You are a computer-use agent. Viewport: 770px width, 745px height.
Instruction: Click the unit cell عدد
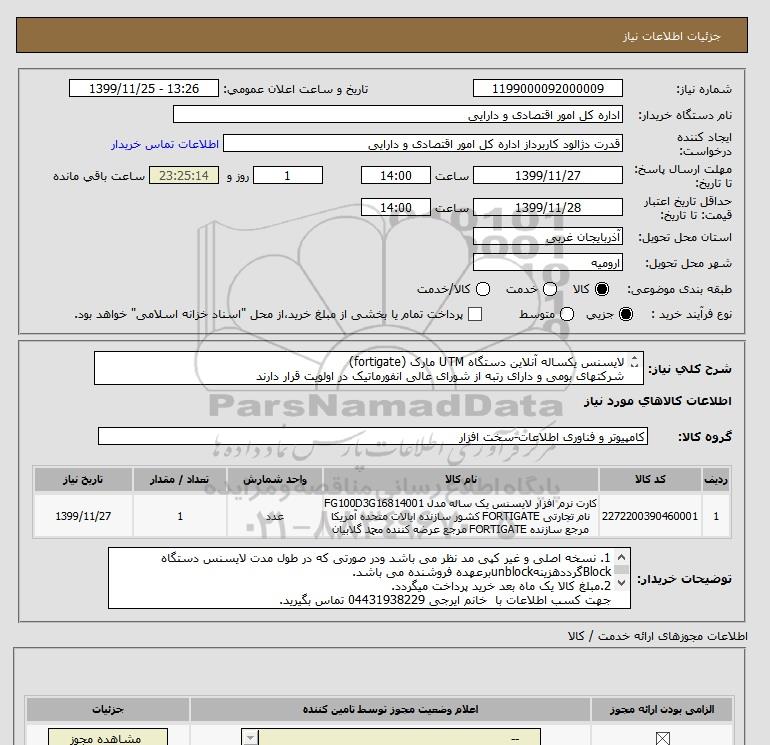(275, 516)
